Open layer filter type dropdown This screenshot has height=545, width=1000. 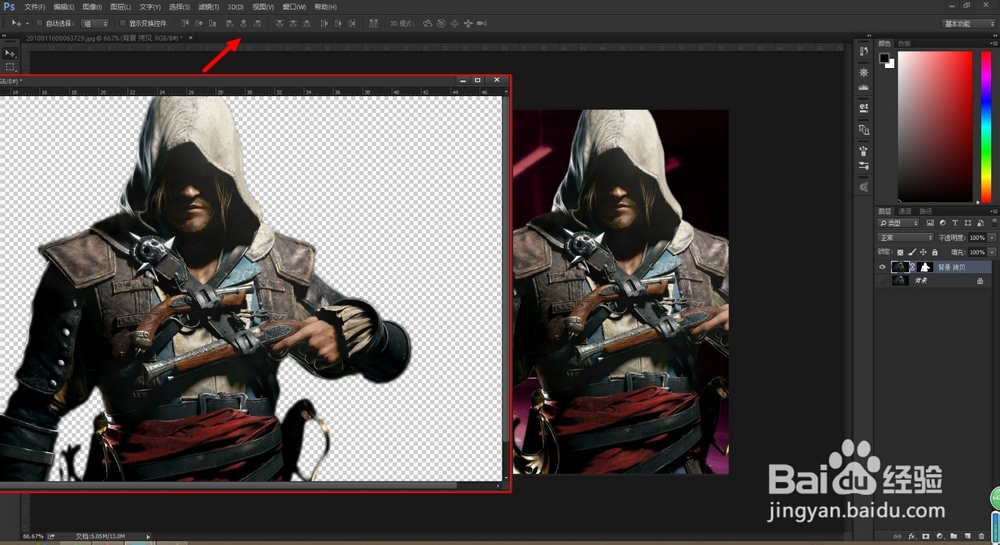(899, 223)
